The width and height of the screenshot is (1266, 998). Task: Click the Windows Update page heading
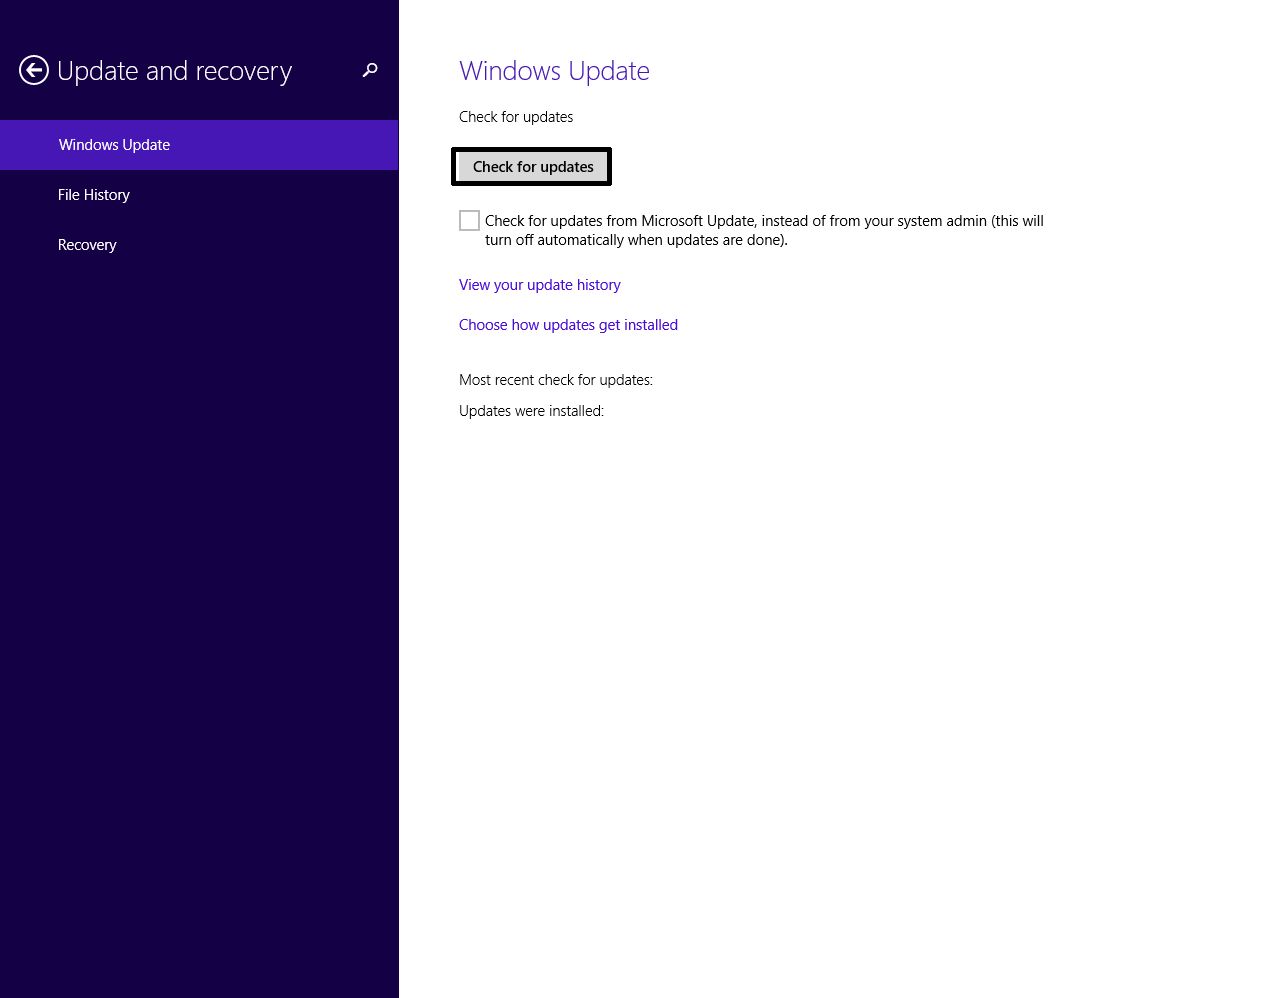554,71
